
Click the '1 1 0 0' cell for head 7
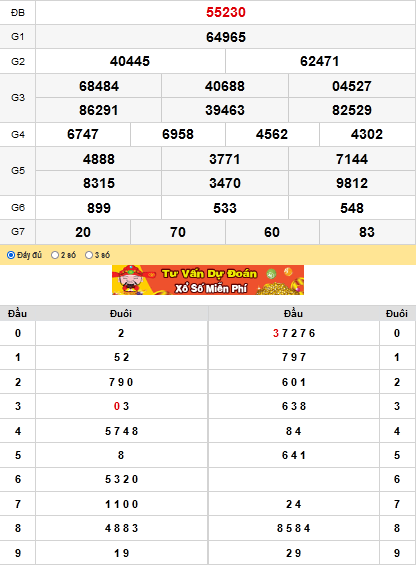pyautogui.click(x=121, y=504)
